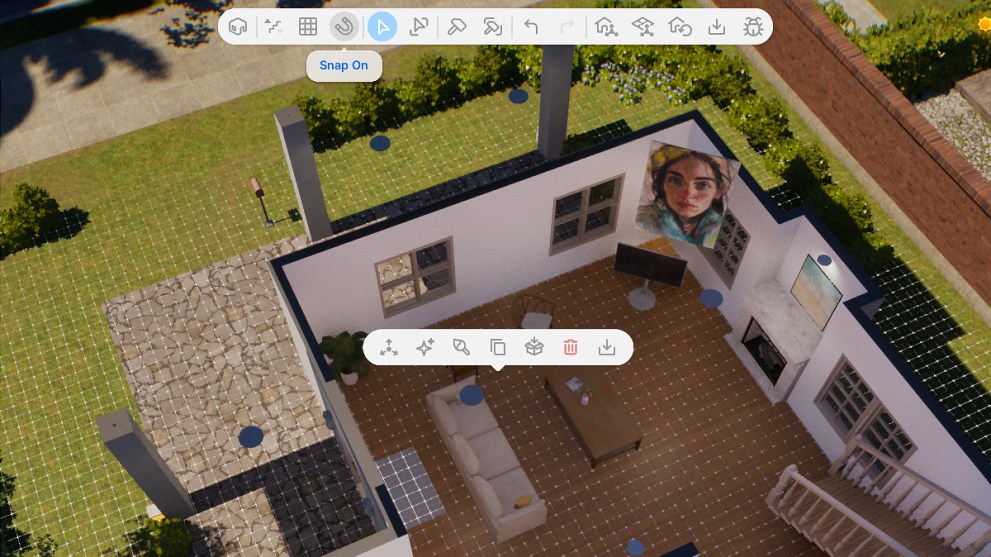The image size is (991, 557).
Task: Click the sparkle AI generate icon
Action: click(425, 347)
